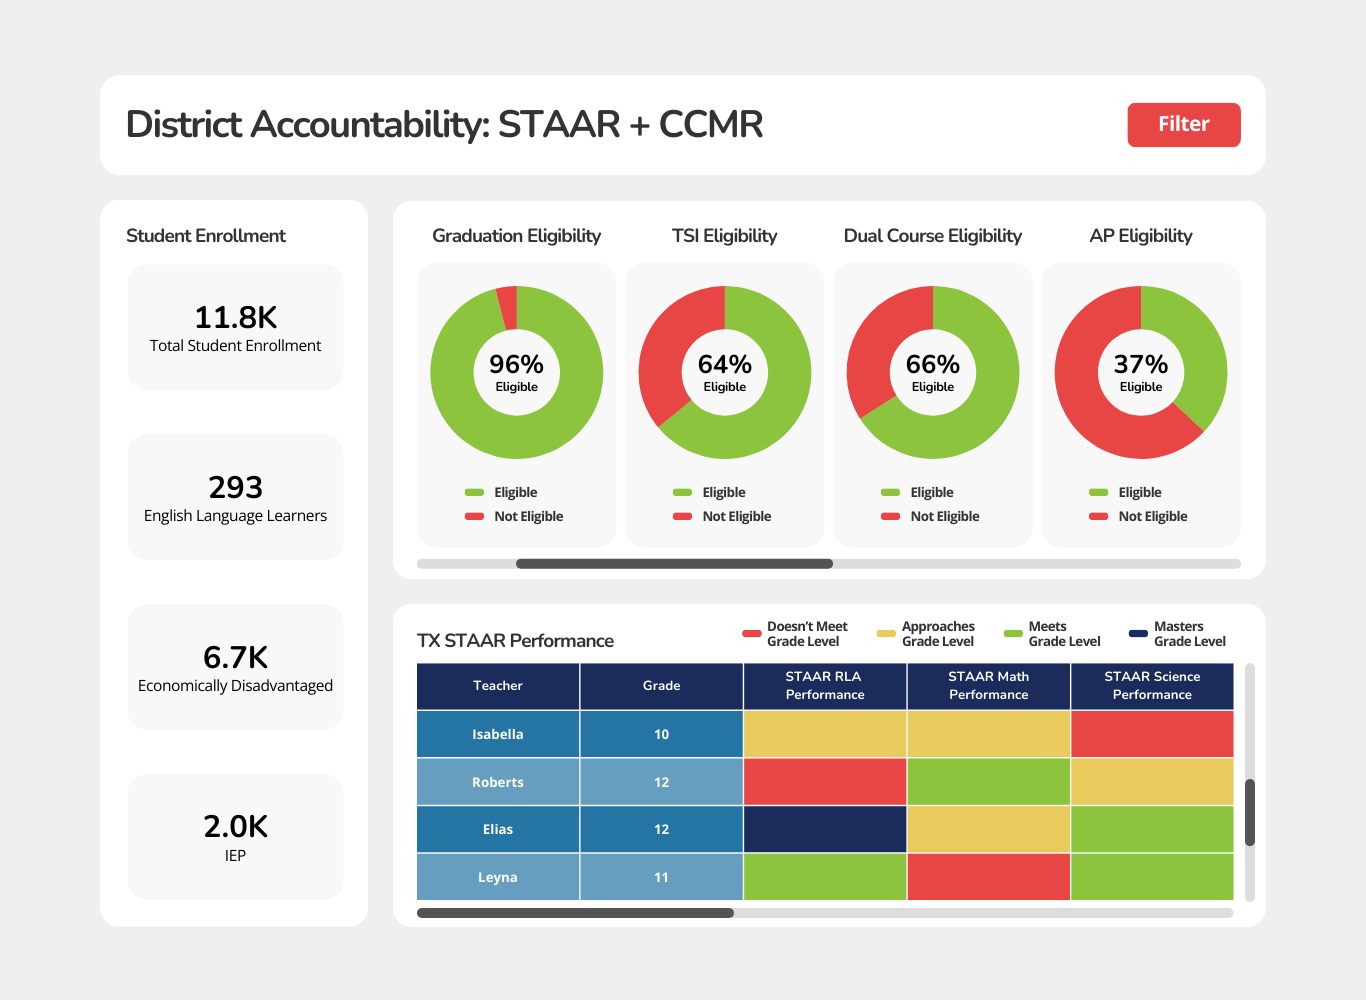Expand the STAAR Math Performance column header
This screenshot has width=1366, height=1000.
(988, 686)
